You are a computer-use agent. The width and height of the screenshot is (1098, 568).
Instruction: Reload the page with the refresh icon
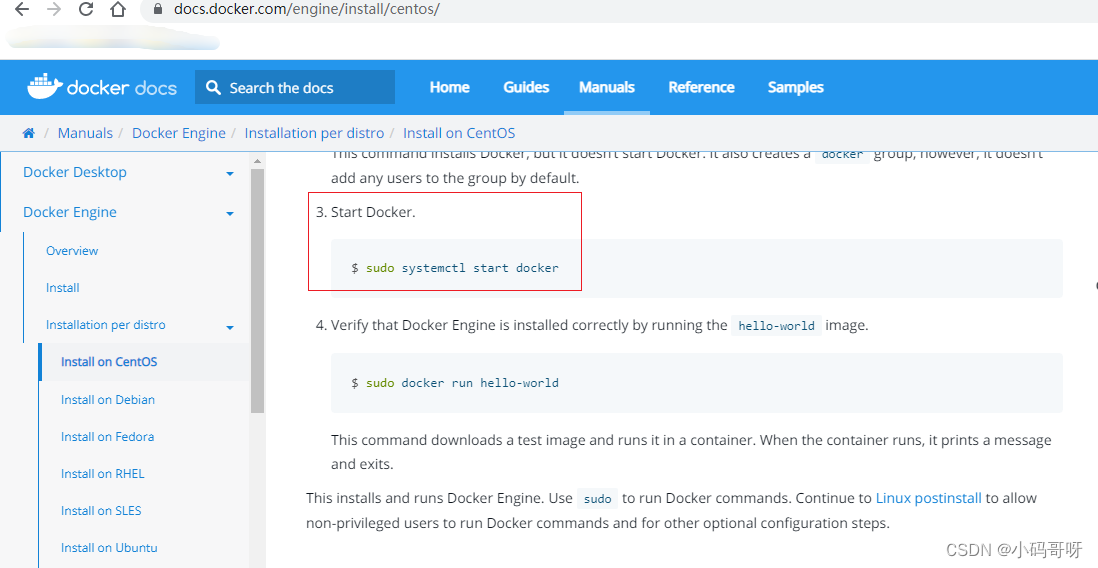point(85,9)
